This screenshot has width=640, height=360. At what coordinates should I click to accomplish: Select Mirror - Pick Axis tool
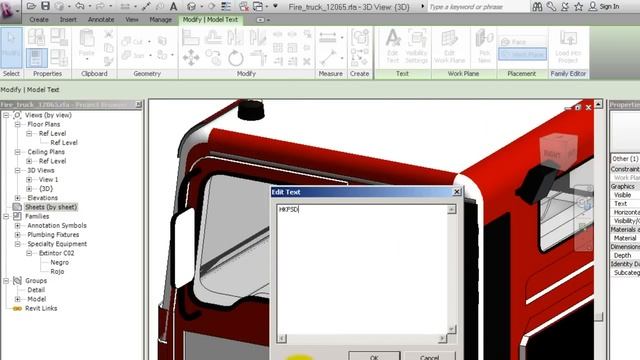click(x=236, y=38)
